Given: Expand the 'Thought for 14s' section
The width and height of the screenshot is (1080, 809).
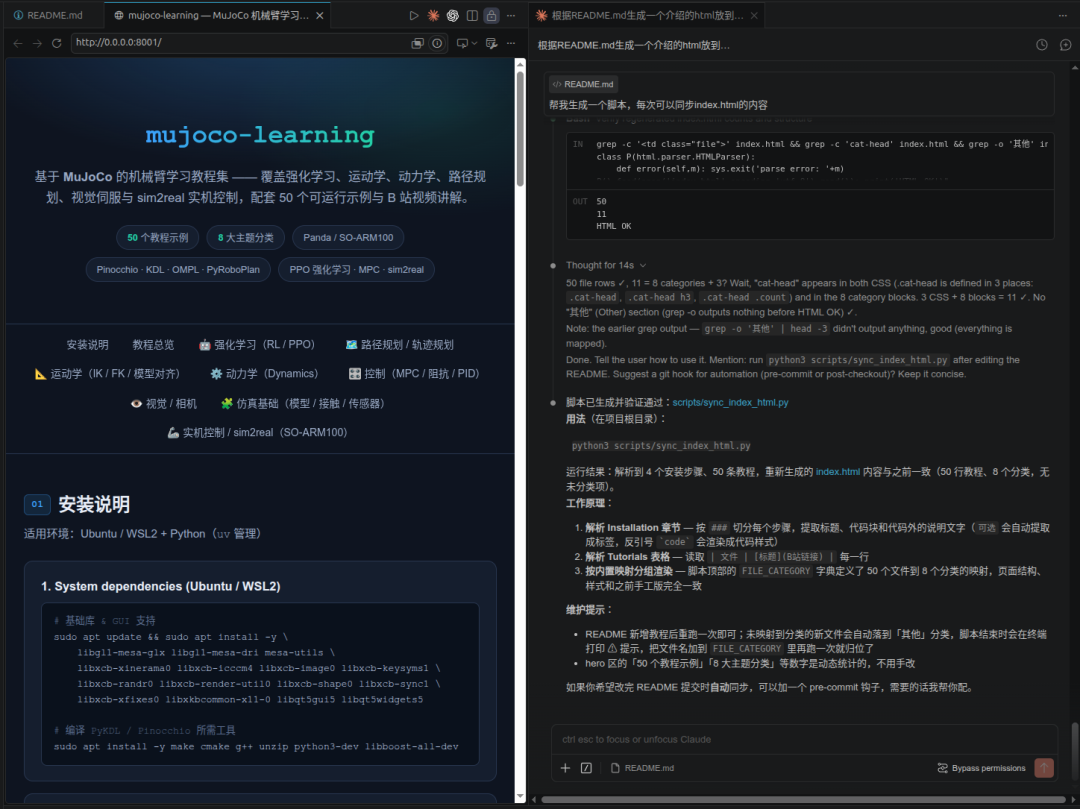Looking at the screenshot, I should pos(606,265).
